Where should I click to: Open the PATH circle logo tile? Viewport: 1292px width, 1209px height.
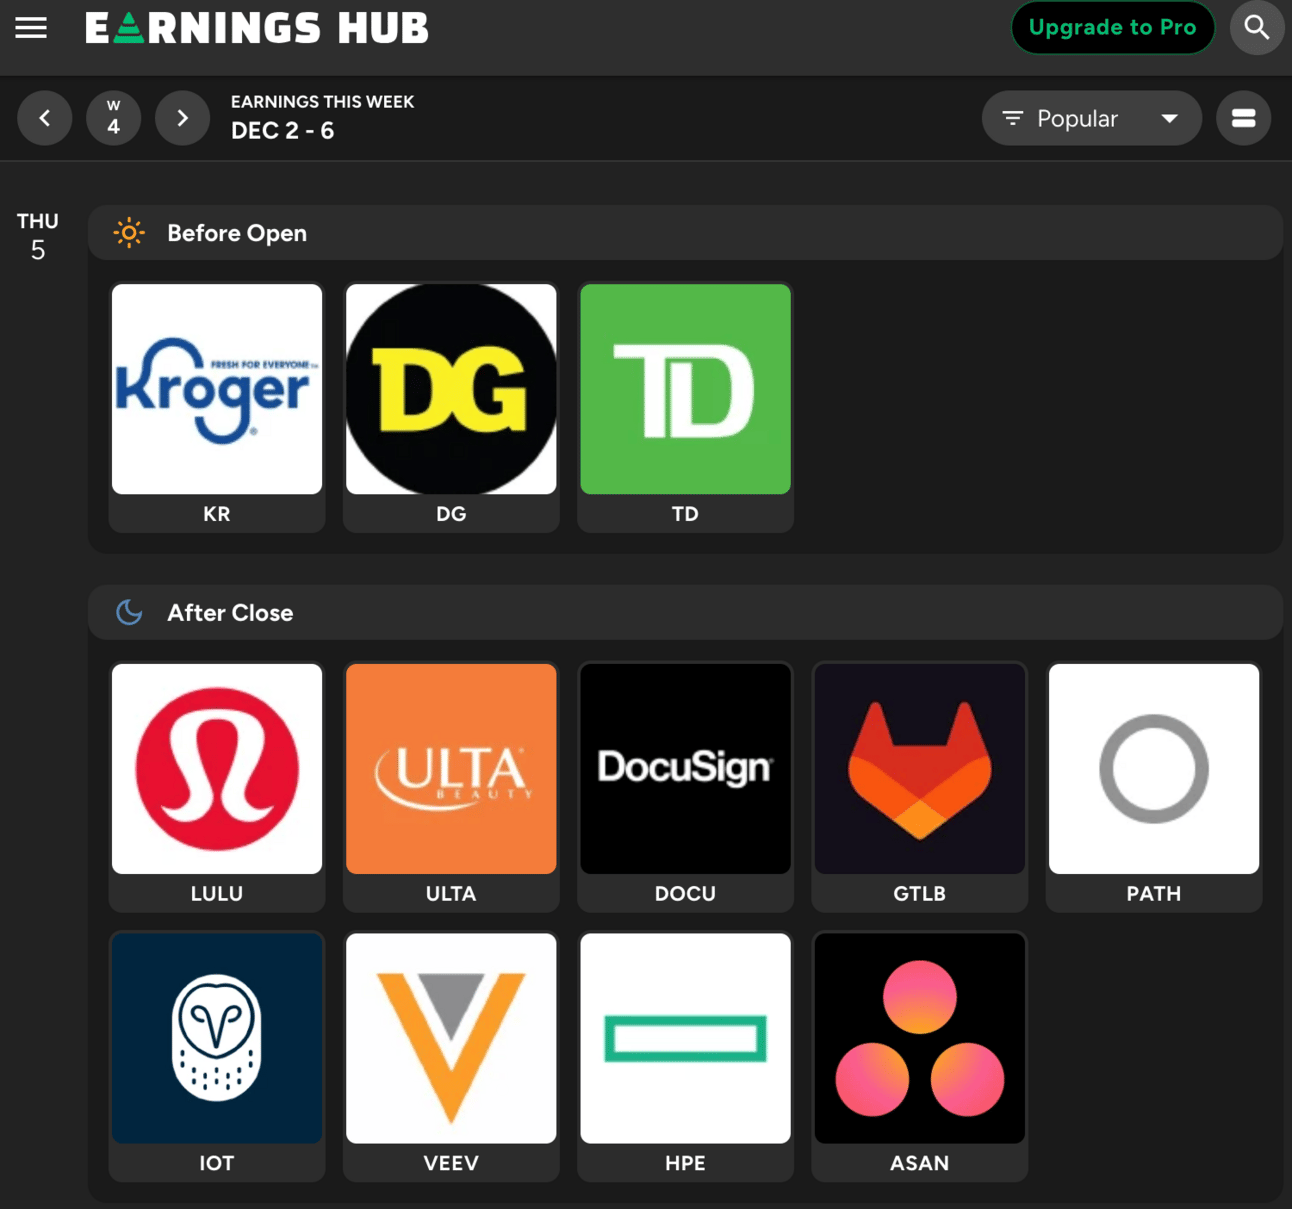point(1154,769)
